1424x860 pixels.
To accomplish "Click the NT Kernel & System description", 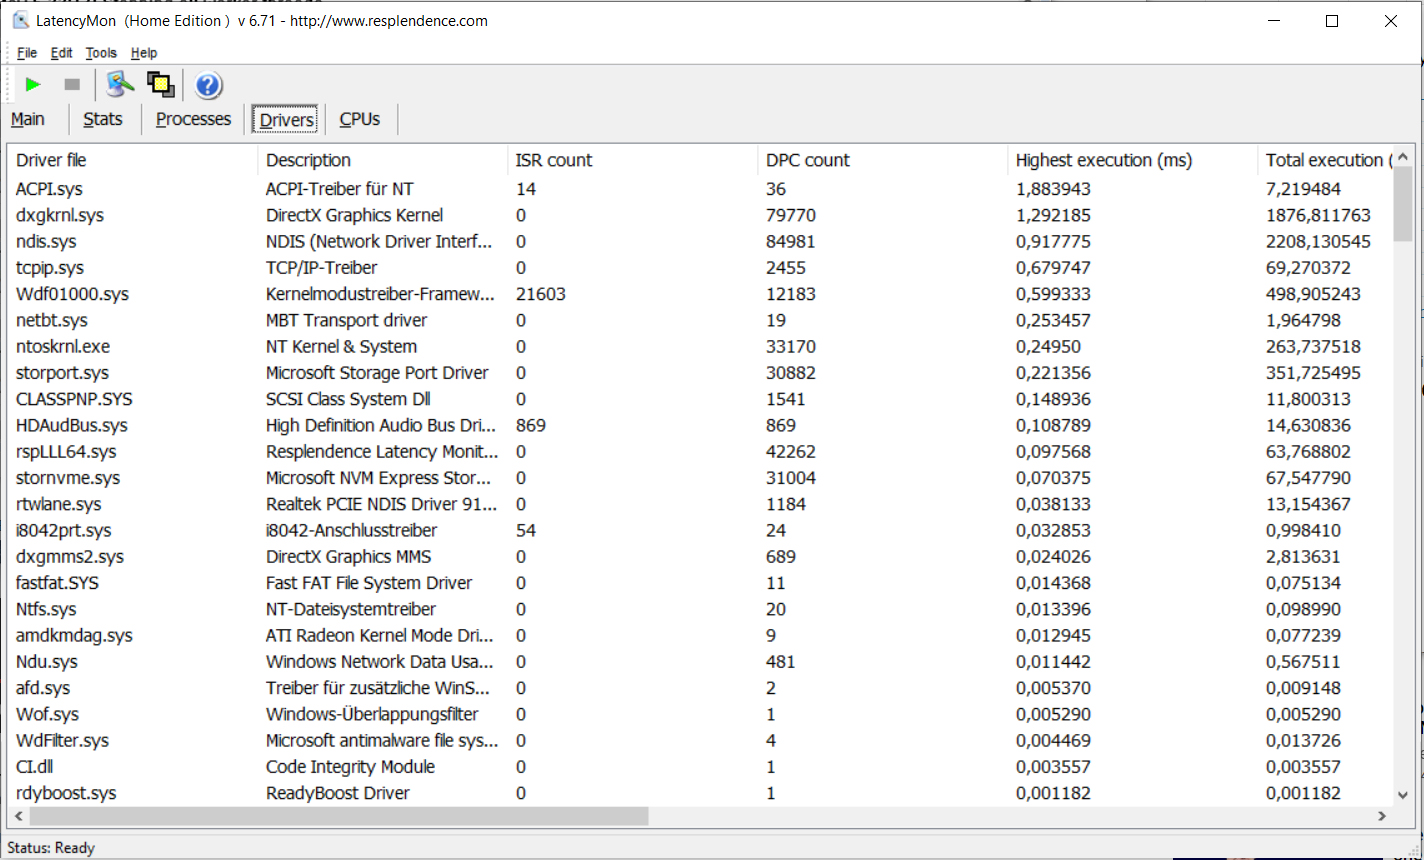I will point(341,346).
